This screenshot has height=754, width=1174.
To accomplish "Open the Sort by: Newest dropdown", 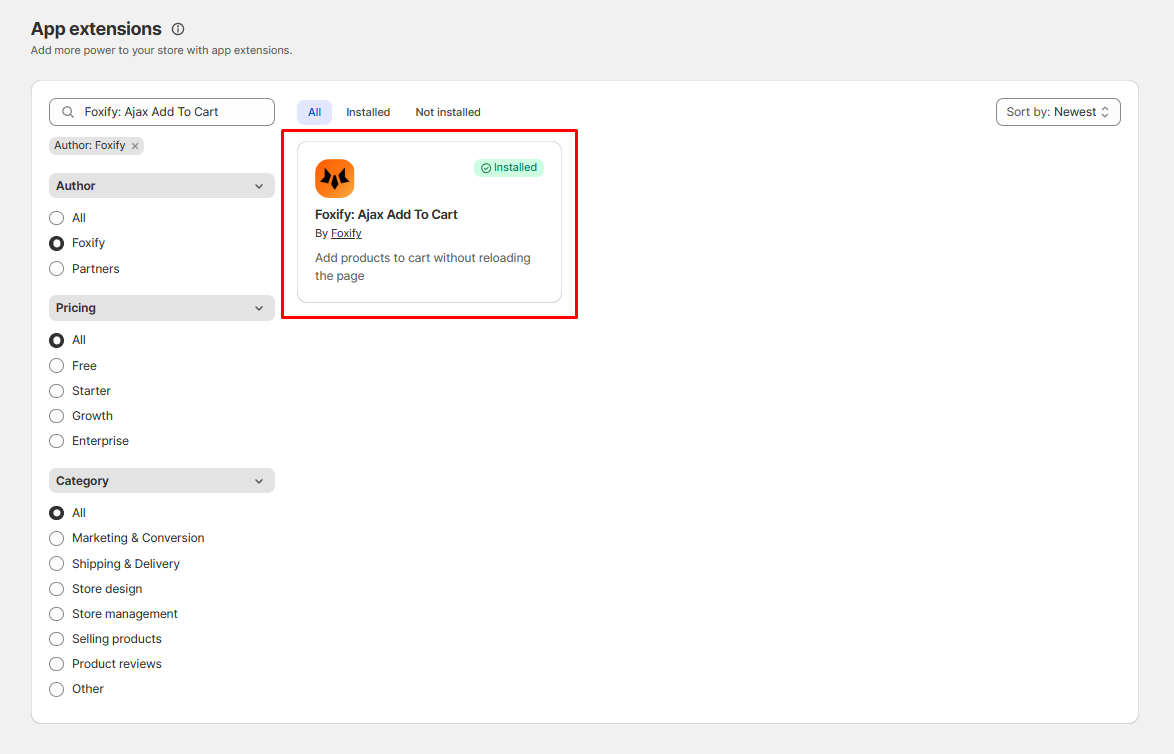I will pyautogui.click(x=1058, y=112).
